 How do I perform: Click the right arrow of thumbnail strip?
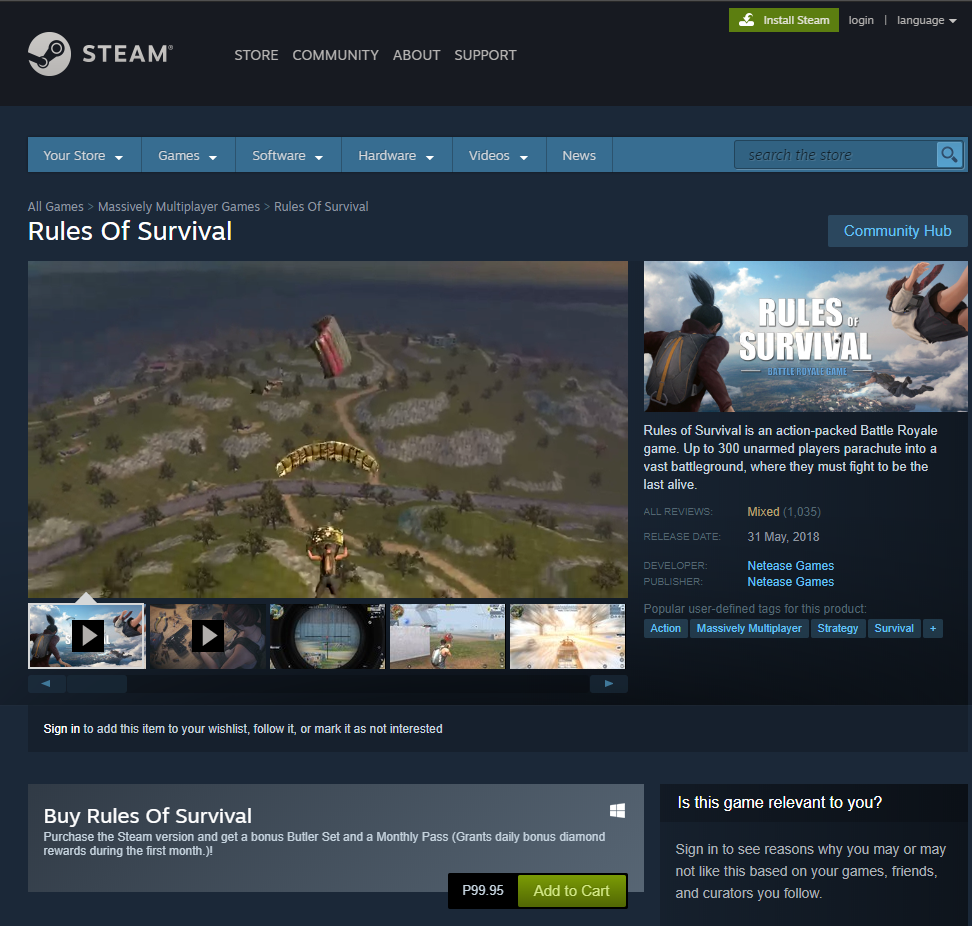click(x=609, y=684)
